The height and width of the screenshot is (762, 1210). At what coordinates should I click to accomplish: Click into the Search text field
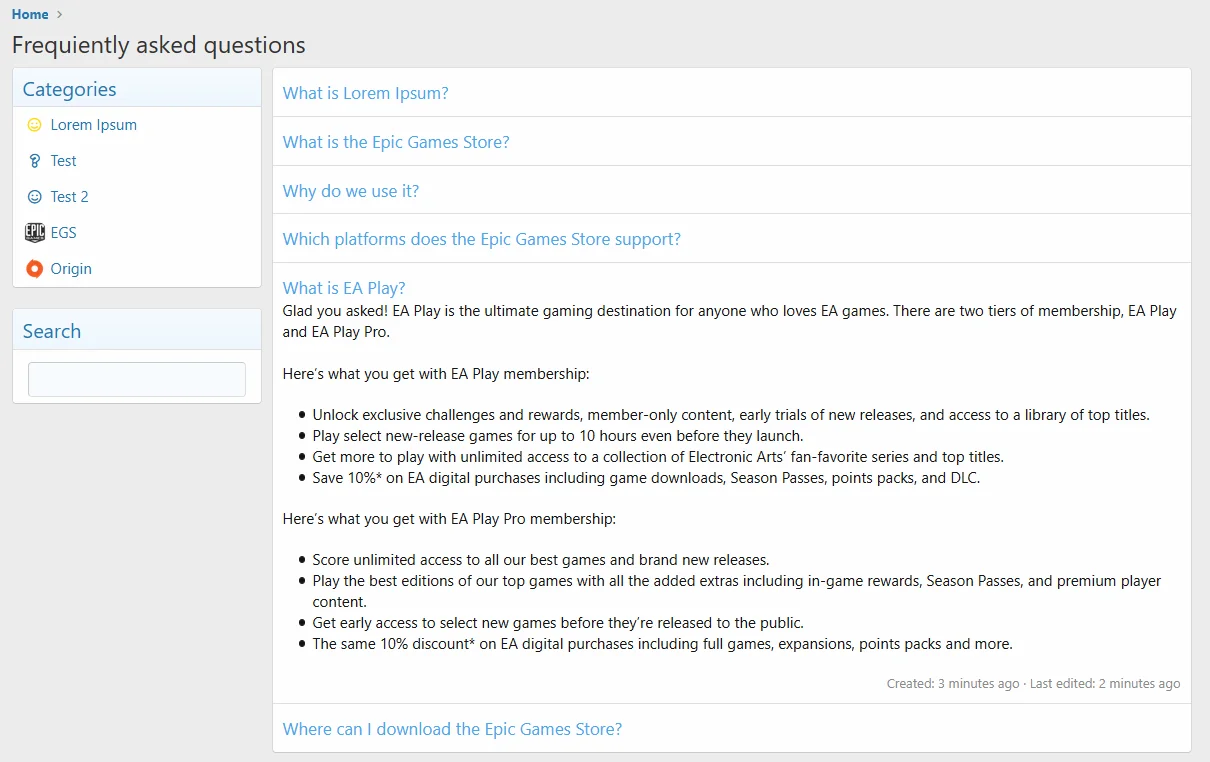[137, 379]
